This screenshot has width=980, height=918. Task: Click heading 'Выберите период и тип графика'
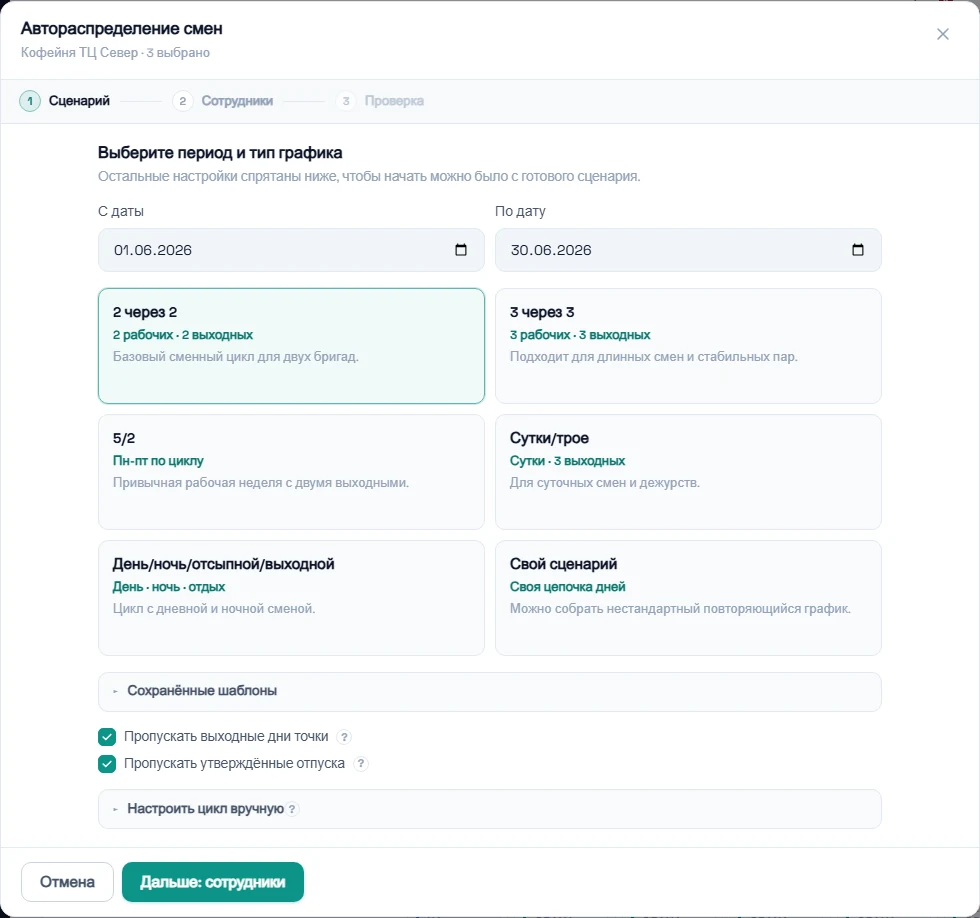coord(220,153)
